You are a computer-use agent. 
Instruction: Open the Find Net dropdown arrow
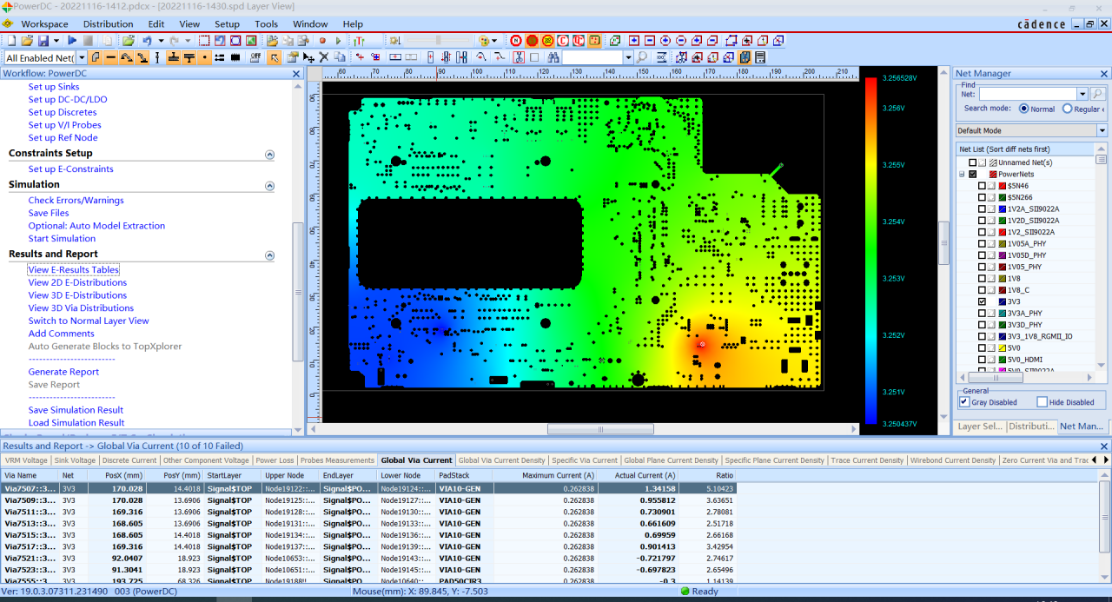(1082, 94)
